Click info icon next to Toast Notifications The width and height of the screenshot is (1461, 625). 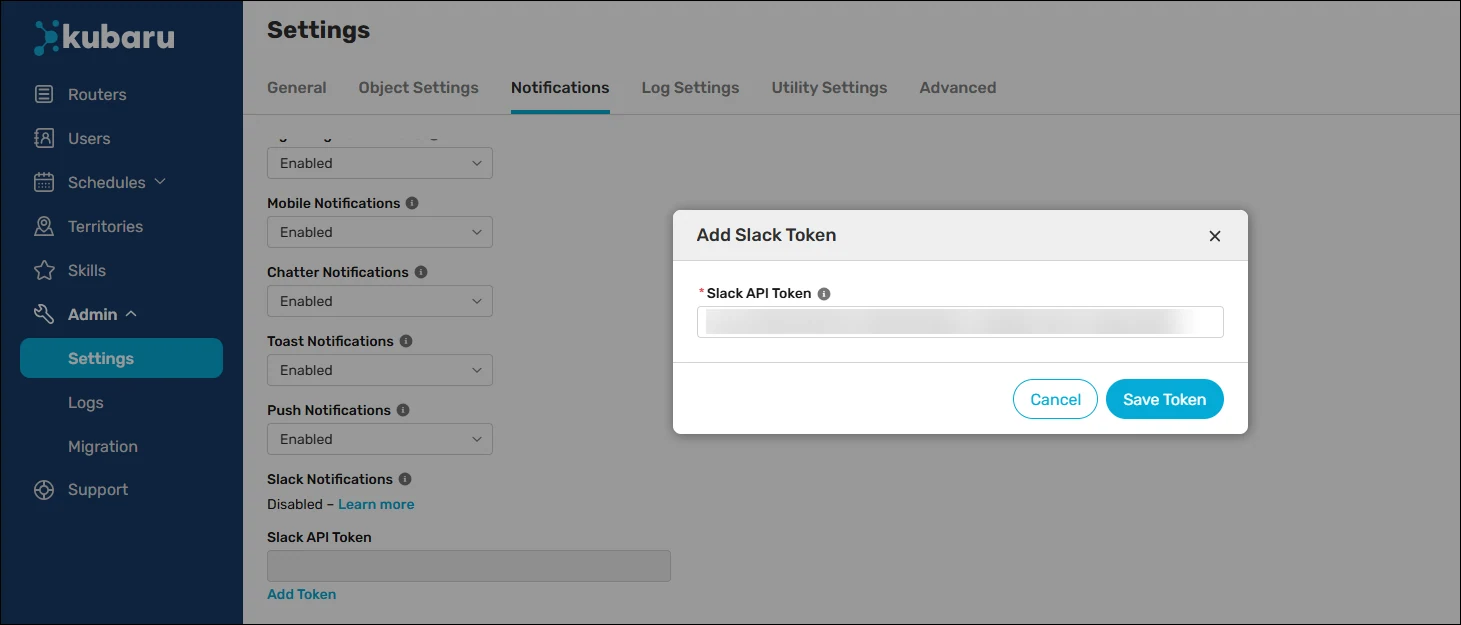click(x=406, y=341)
